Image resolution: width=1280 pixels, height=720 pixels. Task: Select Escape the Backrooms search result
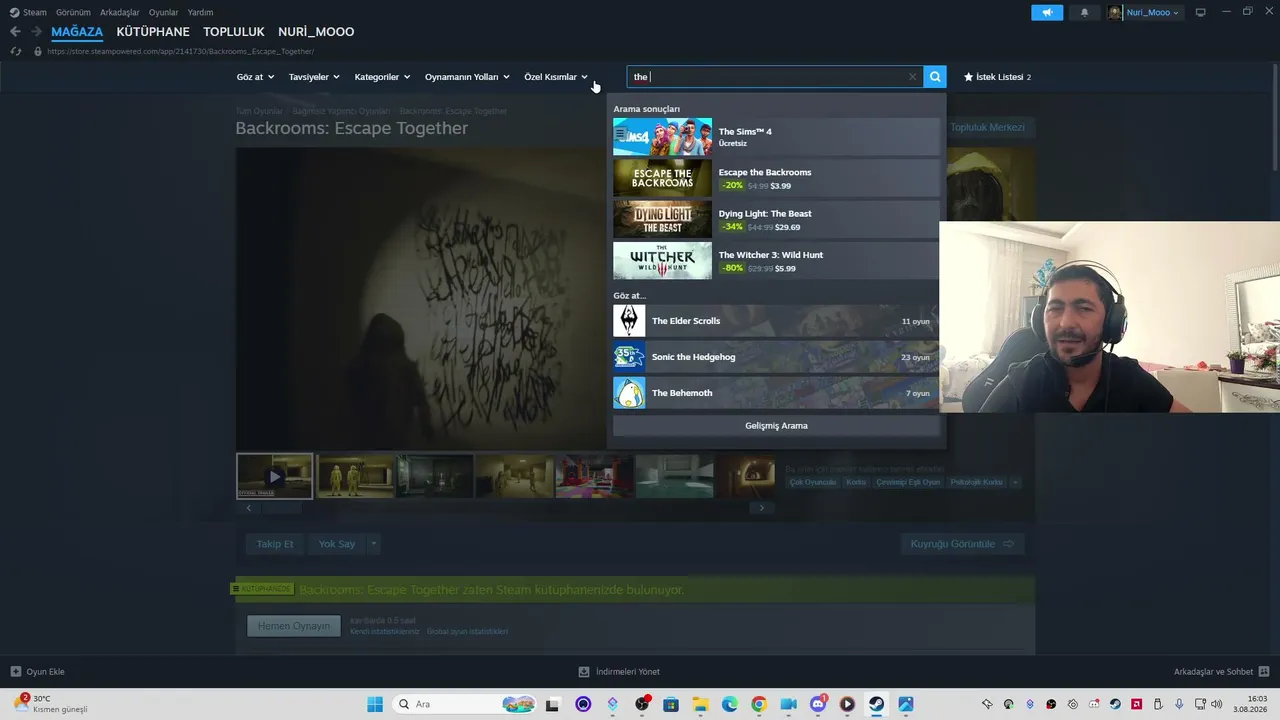[776, 178]
